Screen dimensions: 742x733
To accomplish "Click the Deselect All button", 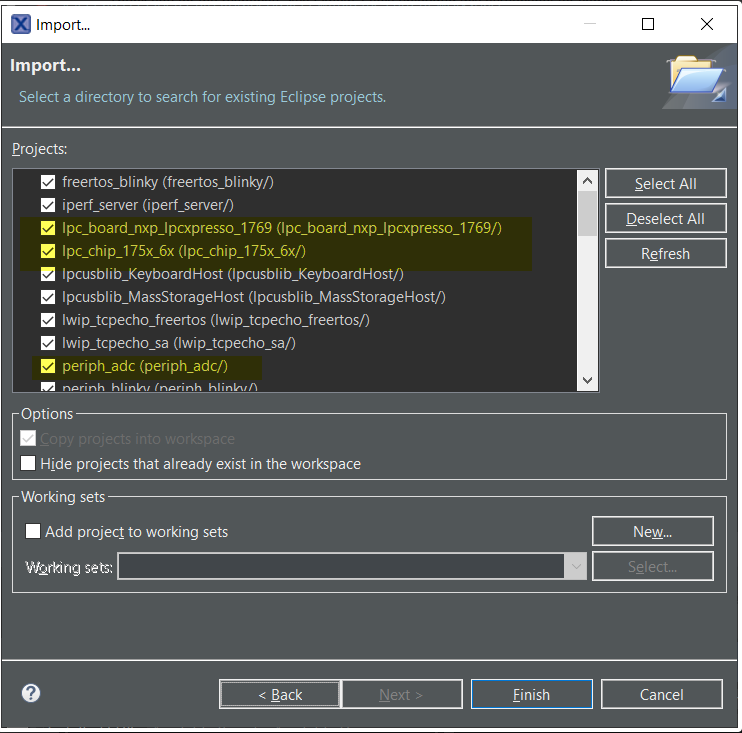I will (665, 218).
